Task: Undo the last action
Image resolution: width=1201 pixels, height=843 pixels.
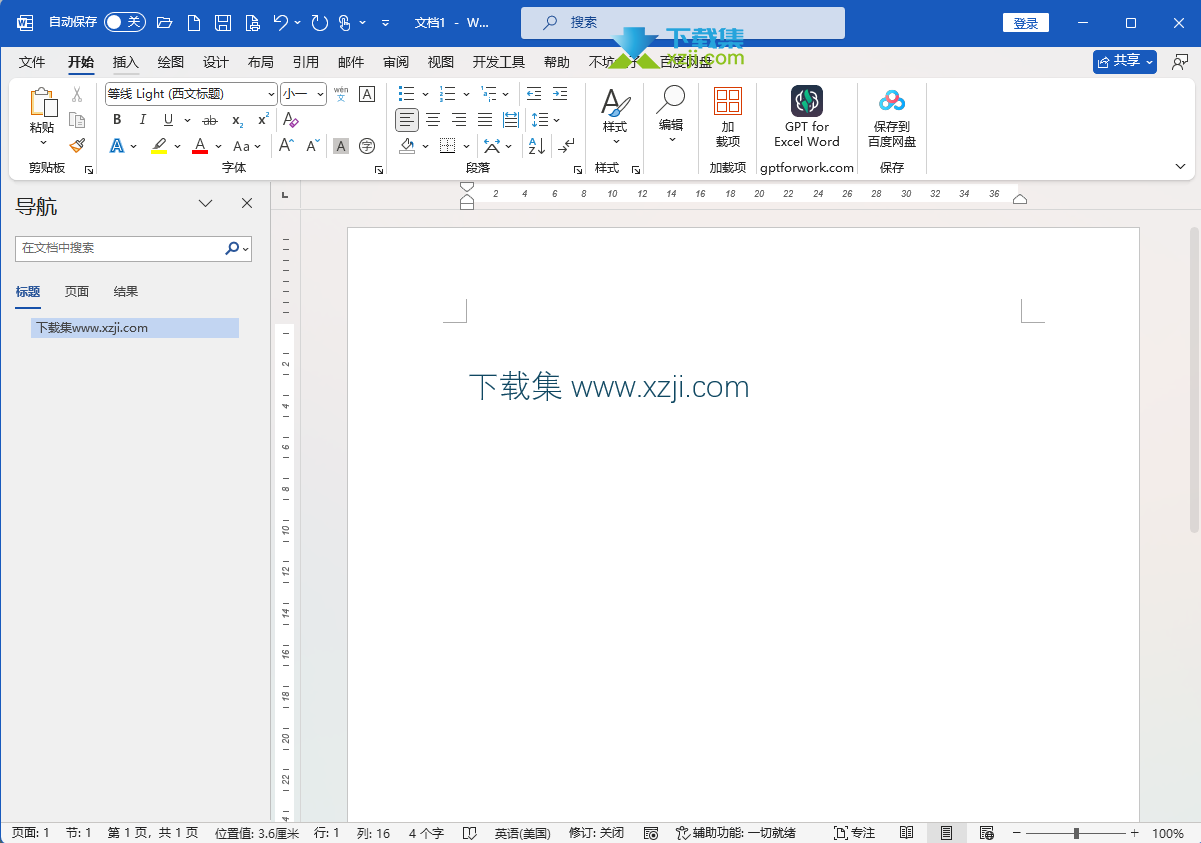Action: tap(281, 22)
